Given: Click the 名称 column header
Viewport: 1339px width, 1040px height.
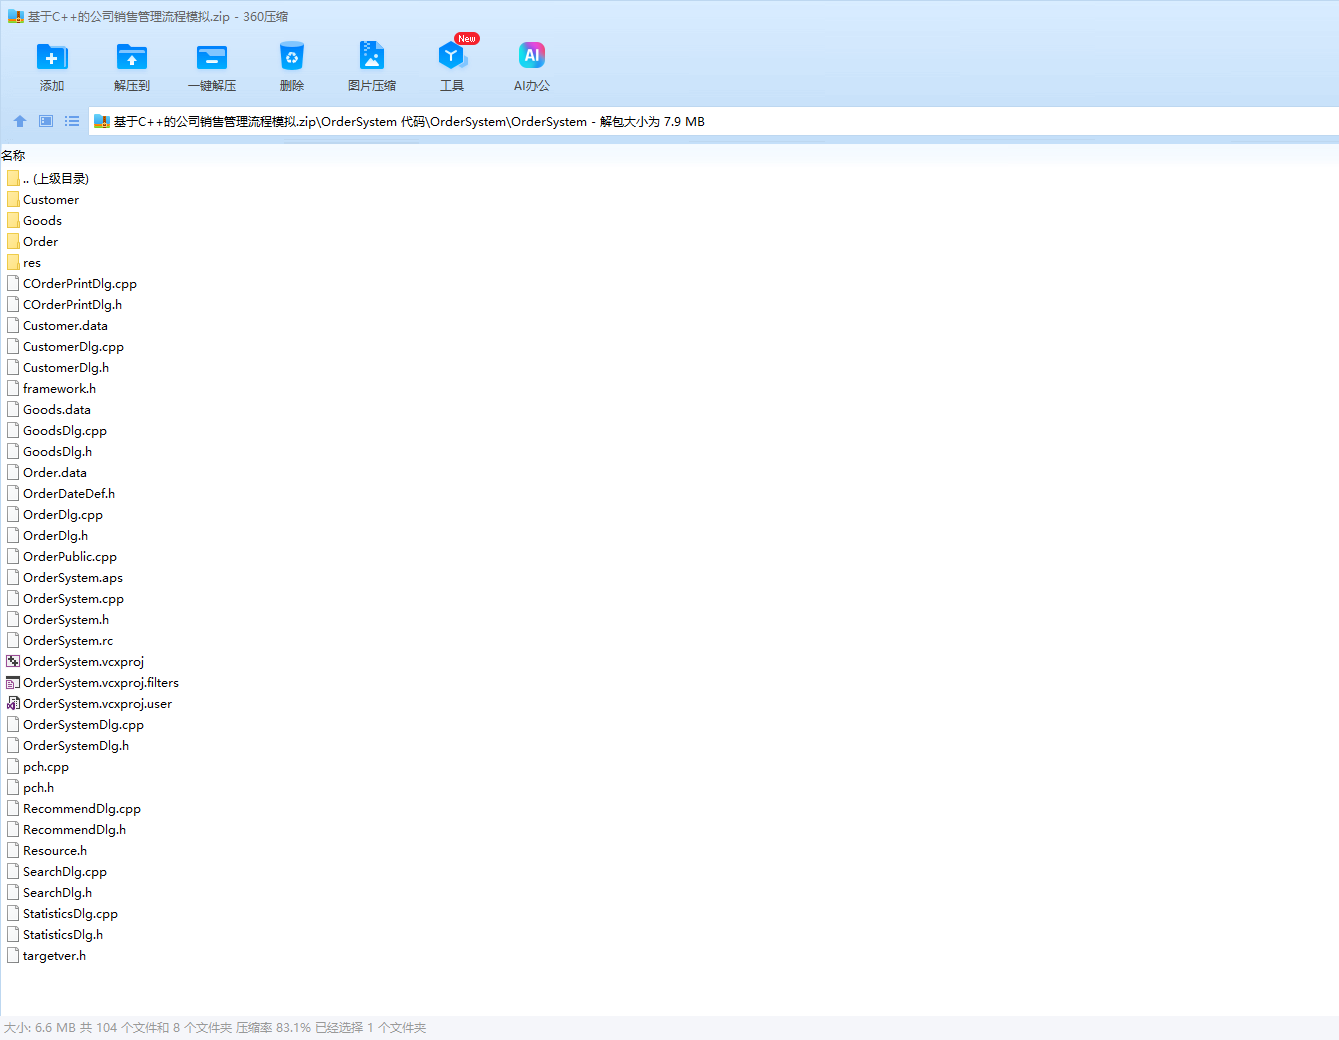Looking at the screenshot, I should pos(13,155).
